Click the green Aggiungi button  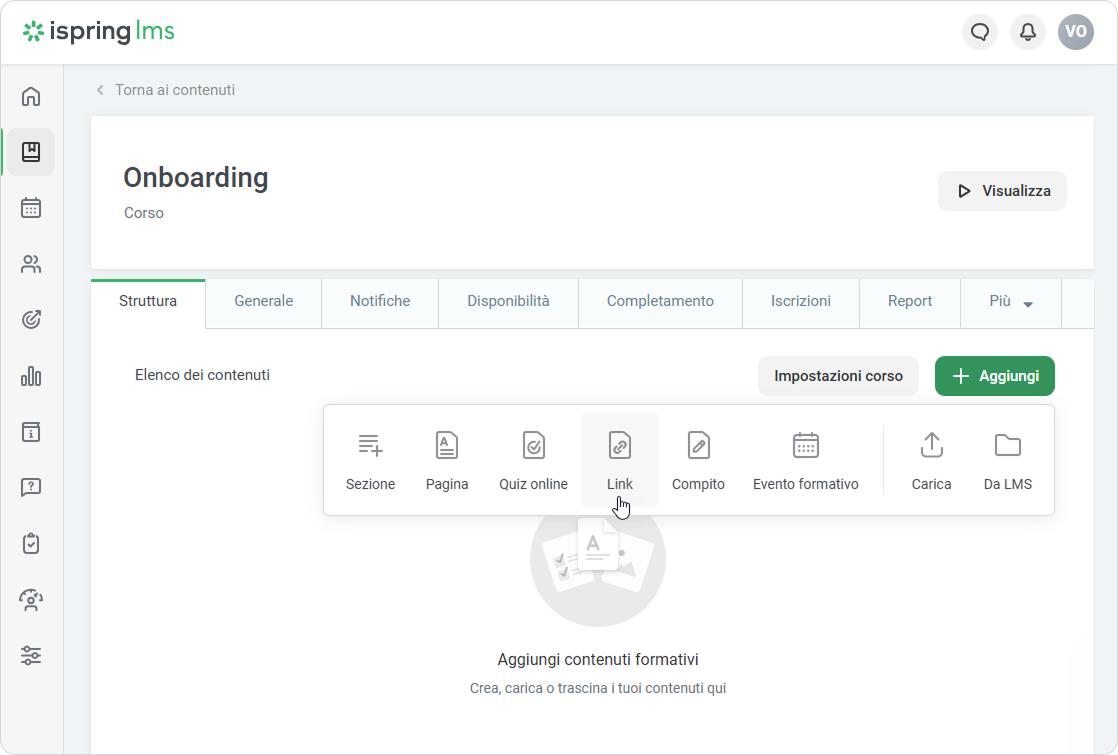point(994,376)
